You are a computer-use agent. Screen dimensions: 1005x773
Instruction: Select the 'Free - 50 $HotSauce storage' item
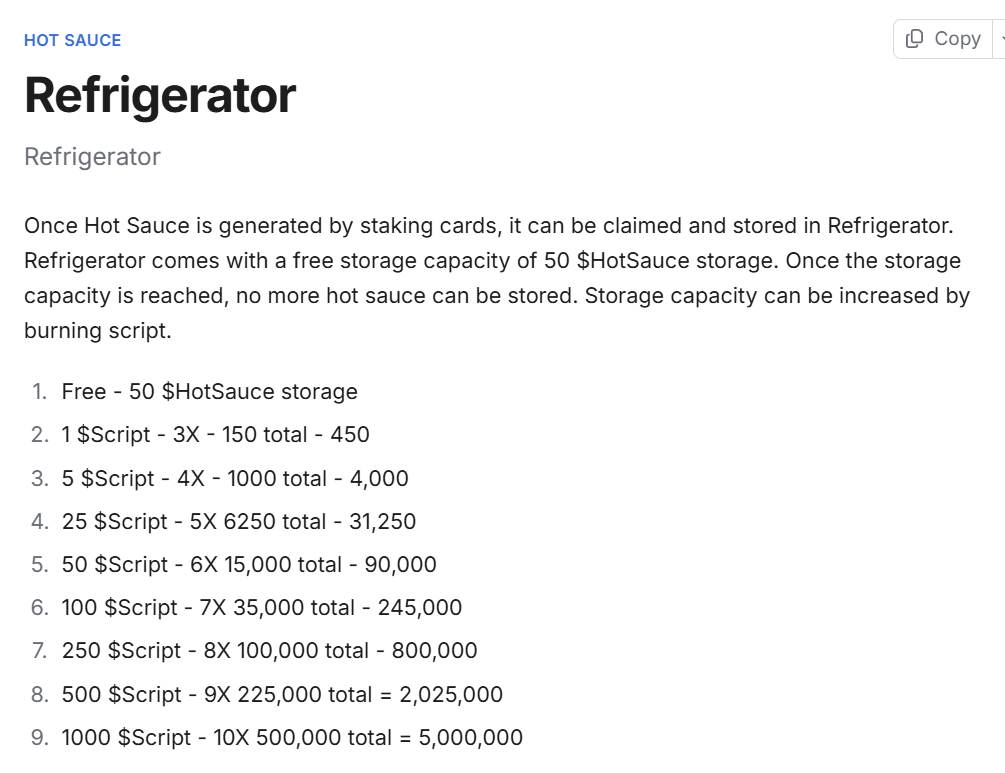(210, 392)
